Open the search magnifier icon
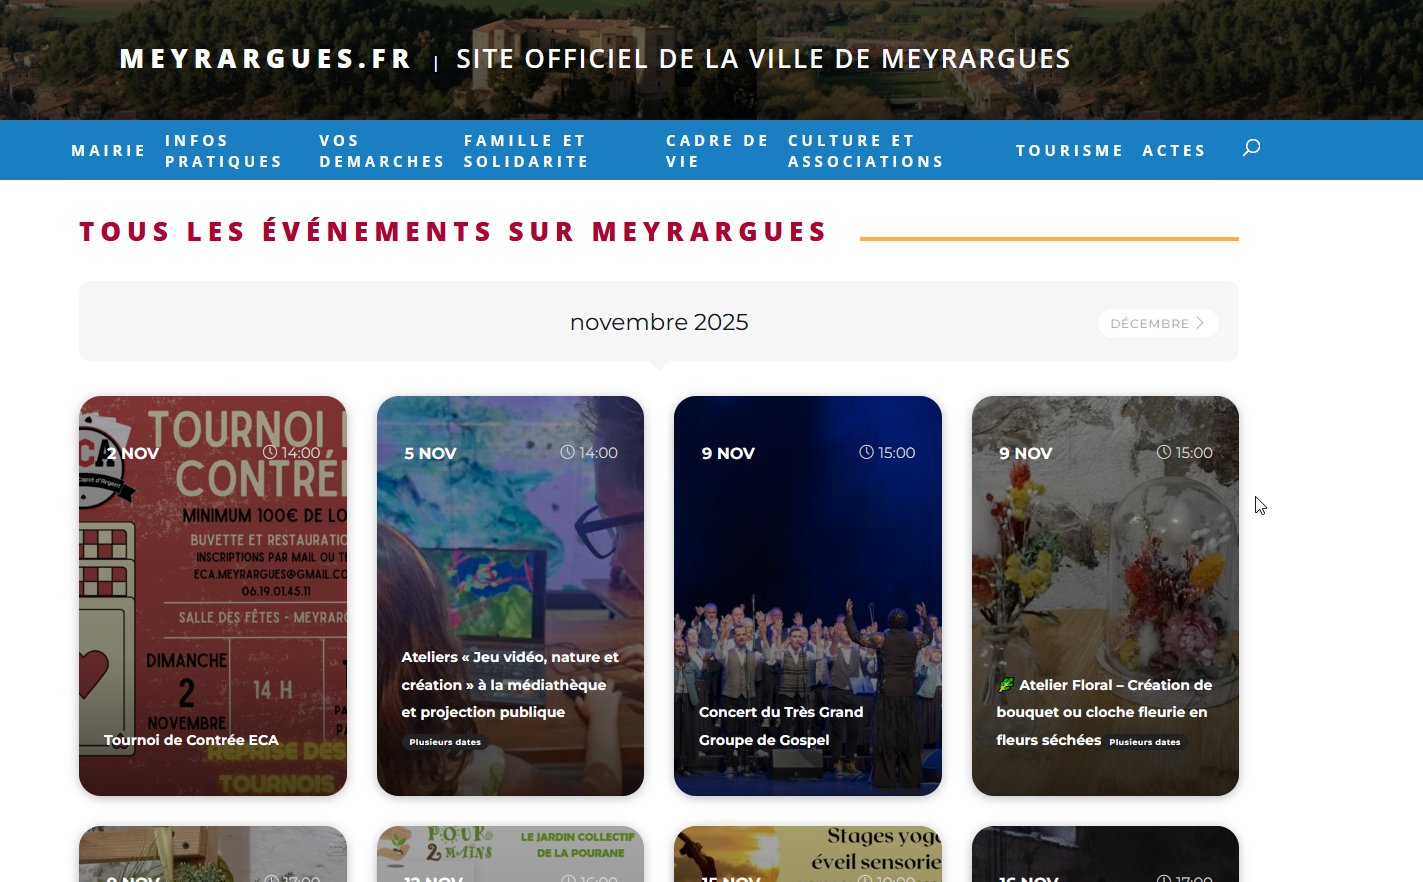The height and width of the screenshot is (882, 1423). pyautogui.click(x=1251, y=148)
